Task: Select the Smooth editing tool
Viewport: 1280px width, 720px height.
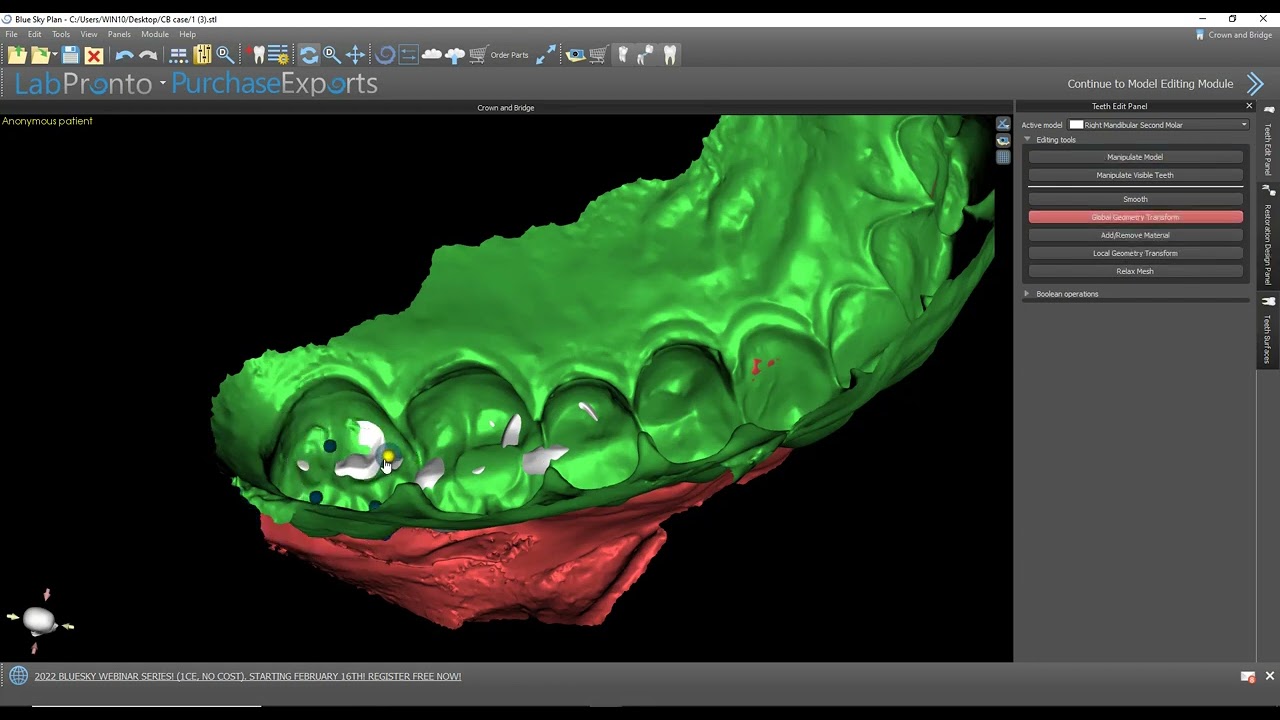Action: click(1135, 199)
